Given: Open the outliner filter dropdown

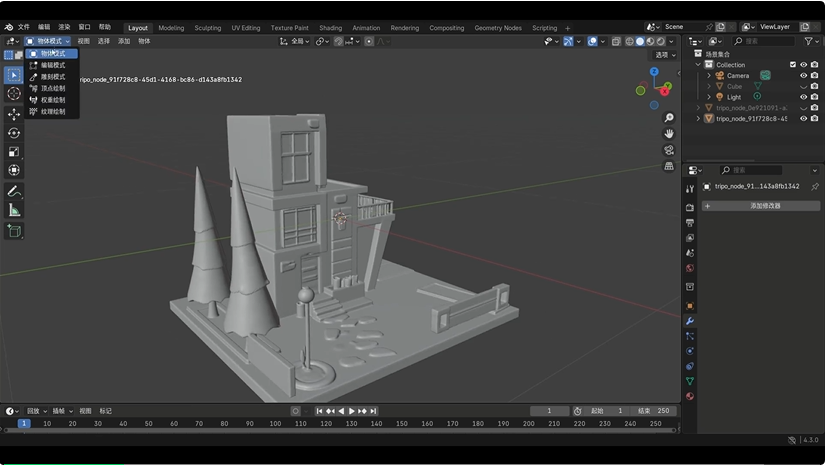Looking at the screenshot, I should 810,41.
